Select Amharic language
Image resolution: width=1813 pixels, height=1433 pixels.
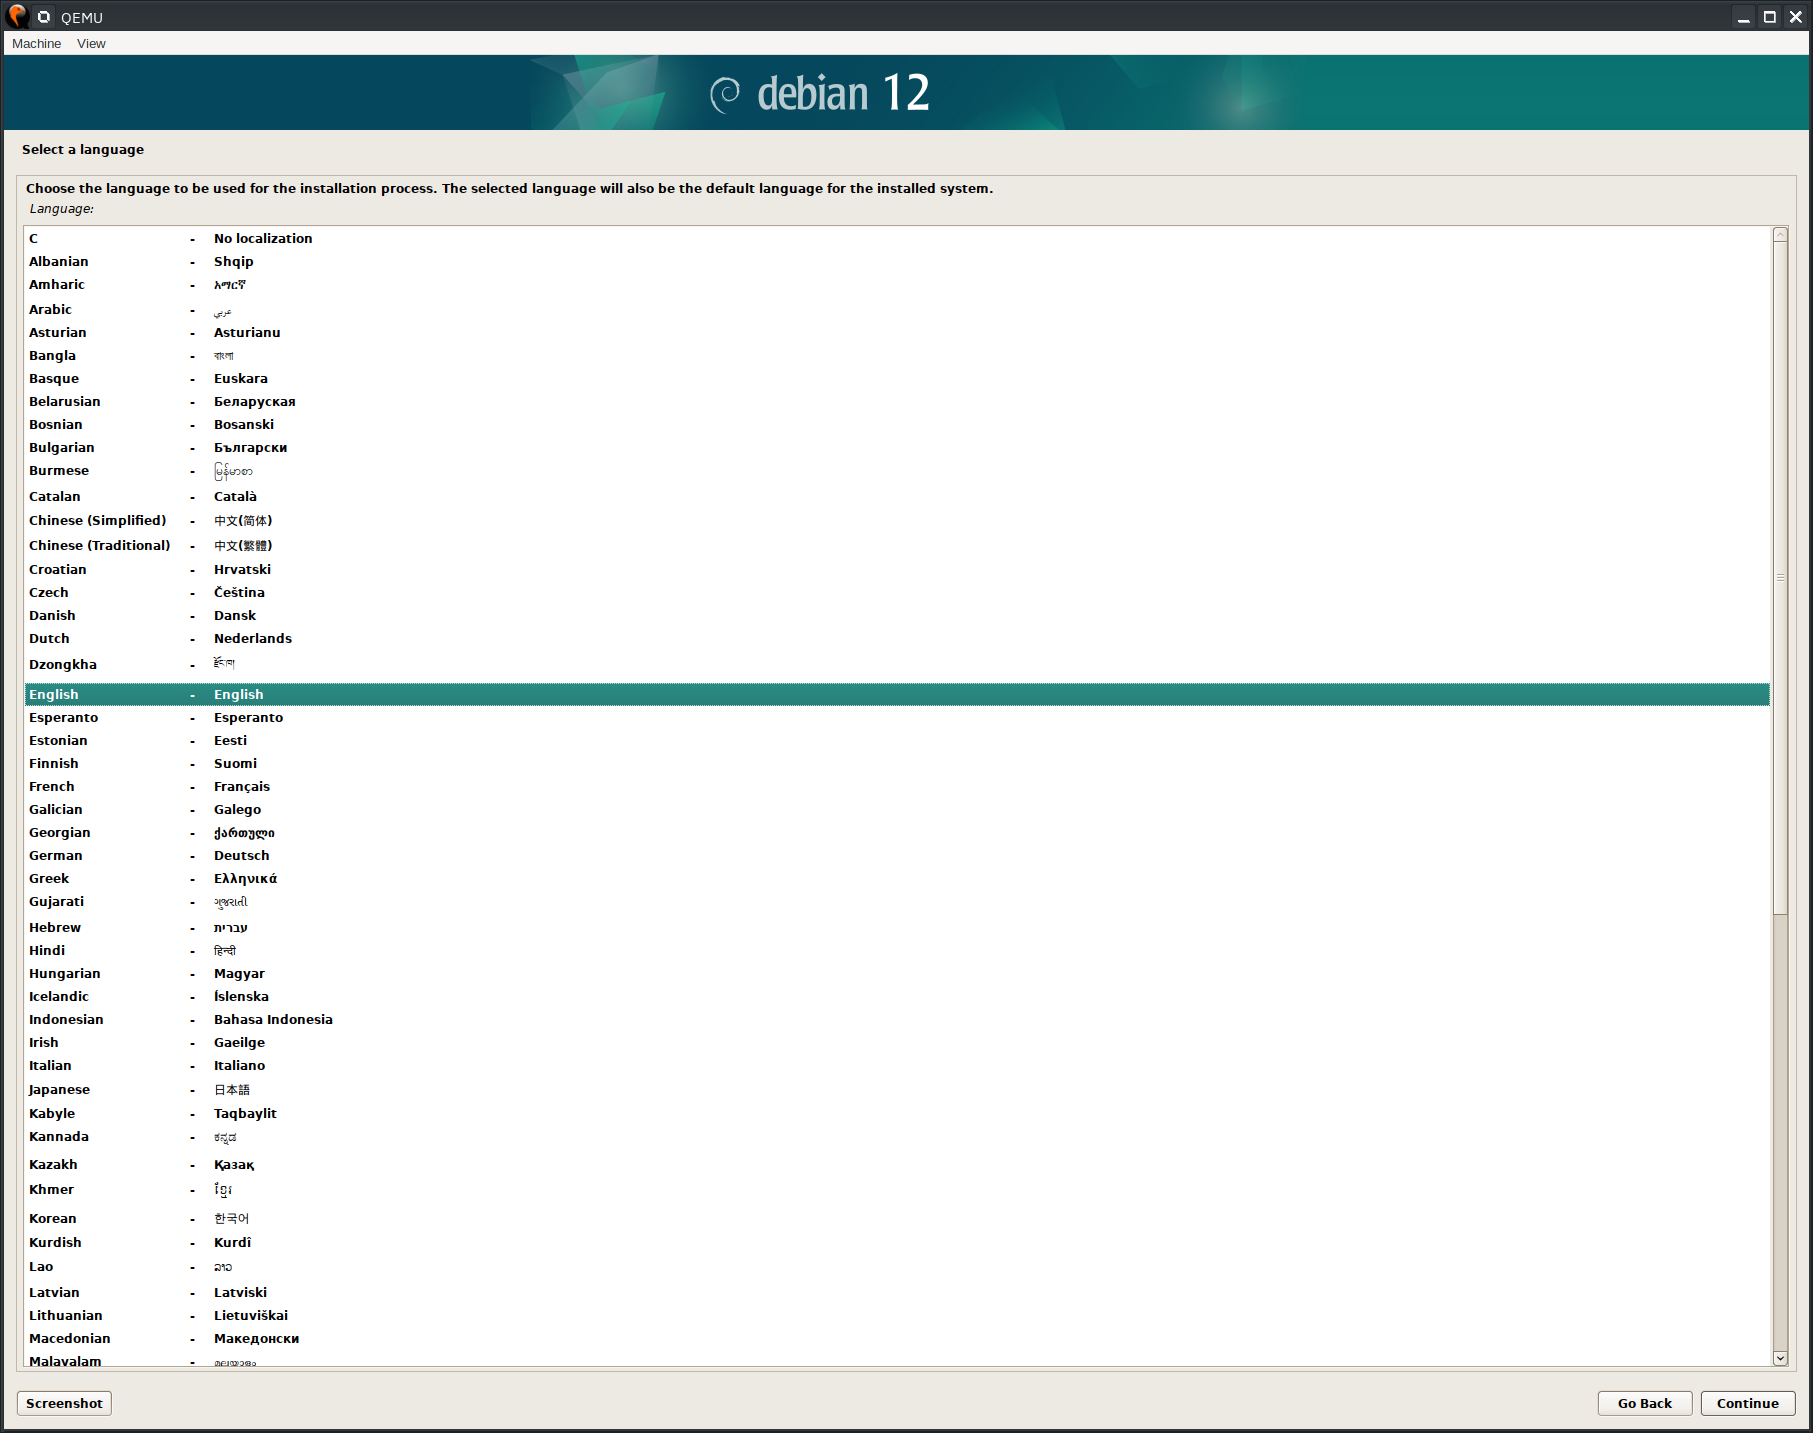[897, 284]
